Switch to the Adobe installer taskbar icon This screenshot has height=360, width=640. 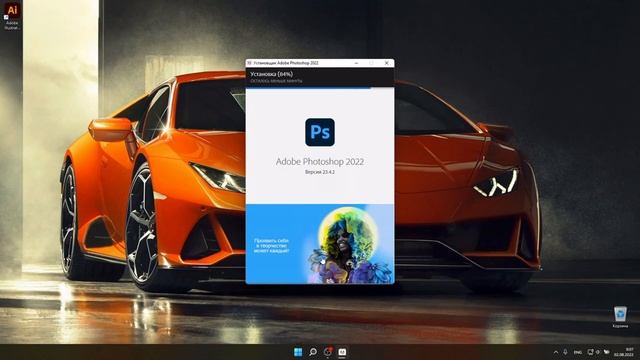342,352
